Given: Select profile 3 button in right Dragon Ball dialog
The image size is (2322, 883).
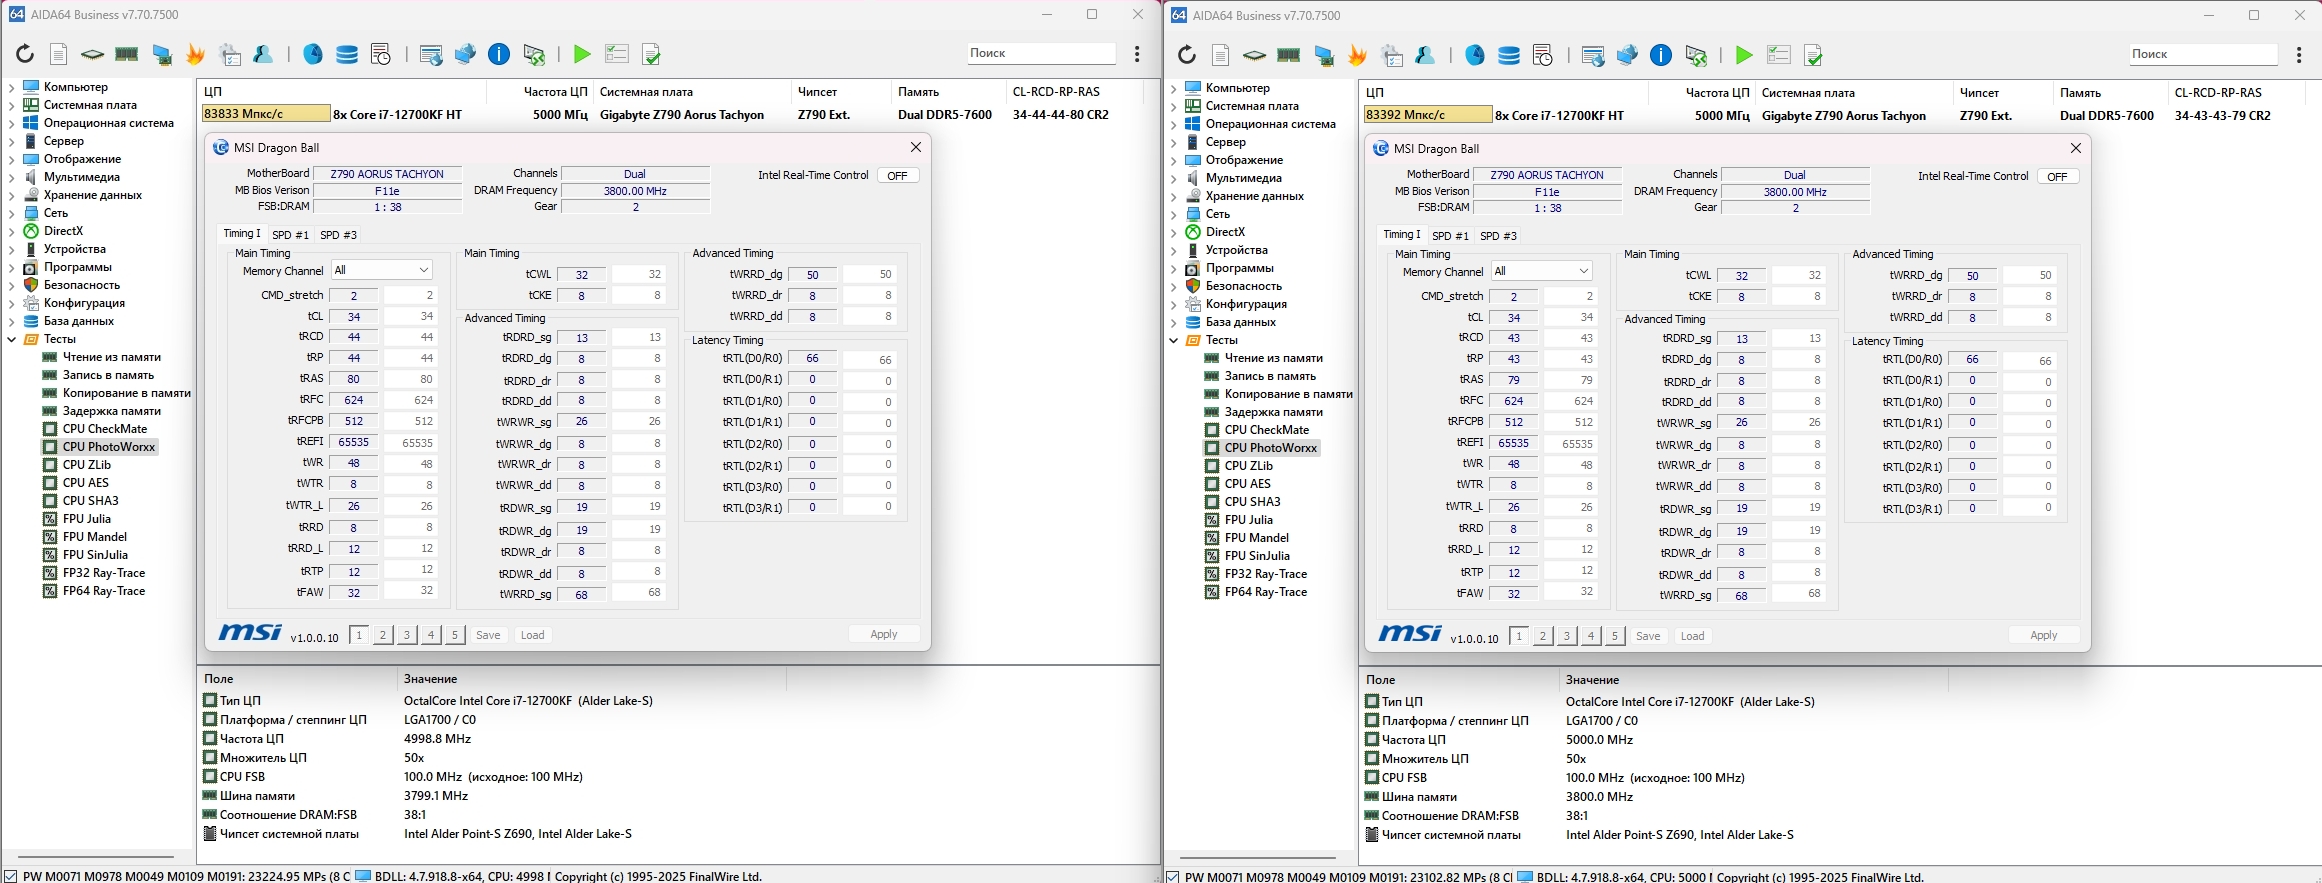Looking at the screenshot, I should click(1567, 636).
